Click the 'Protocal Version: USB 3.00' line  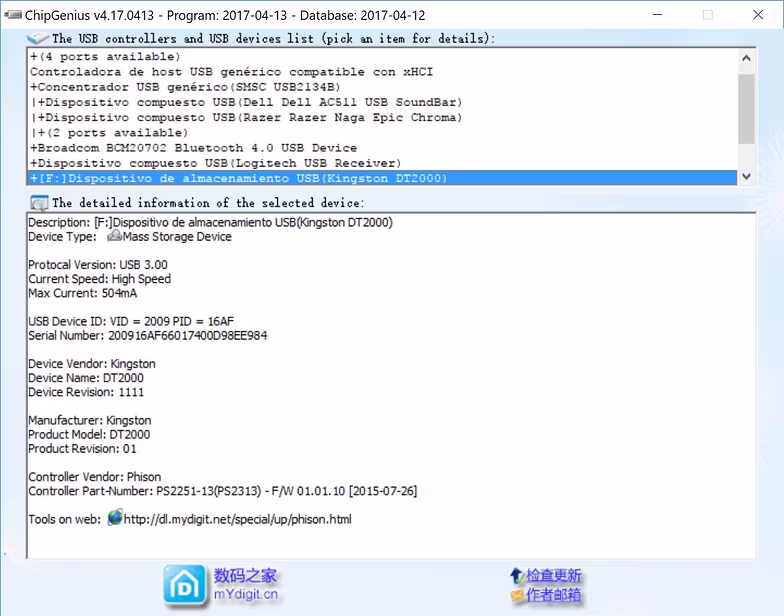click(98, 264)
